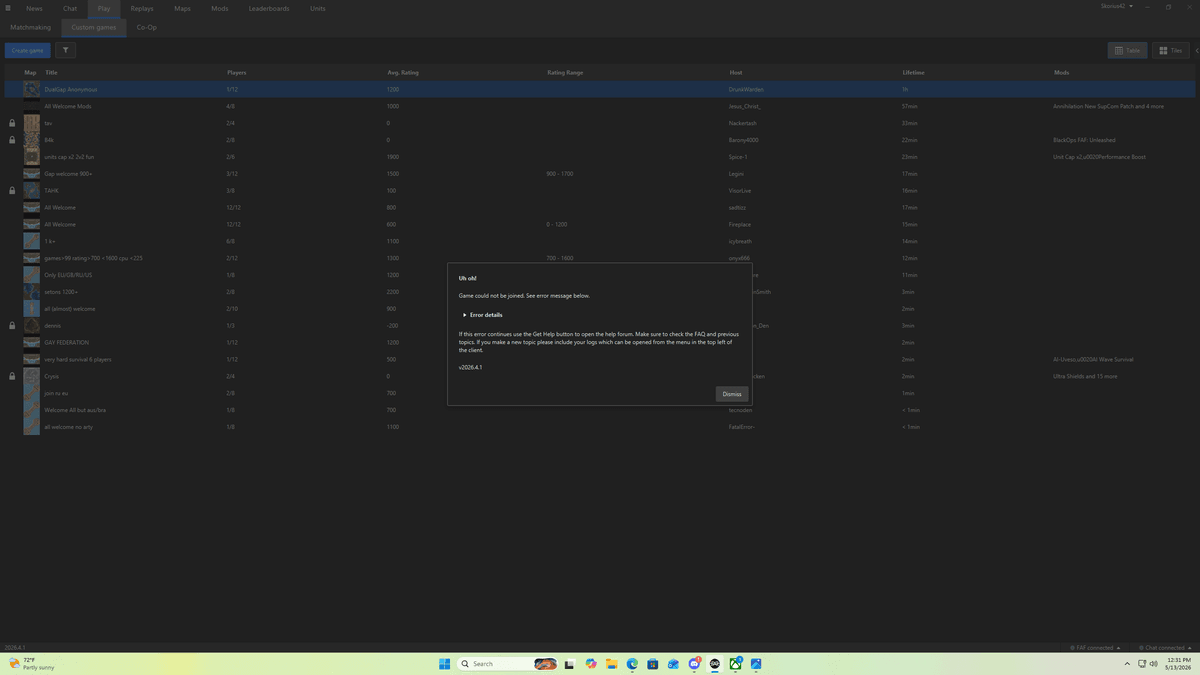This screenshot has width=1200, height=675.
Task: Open the Chat tab
Action: tap(70, 8)
